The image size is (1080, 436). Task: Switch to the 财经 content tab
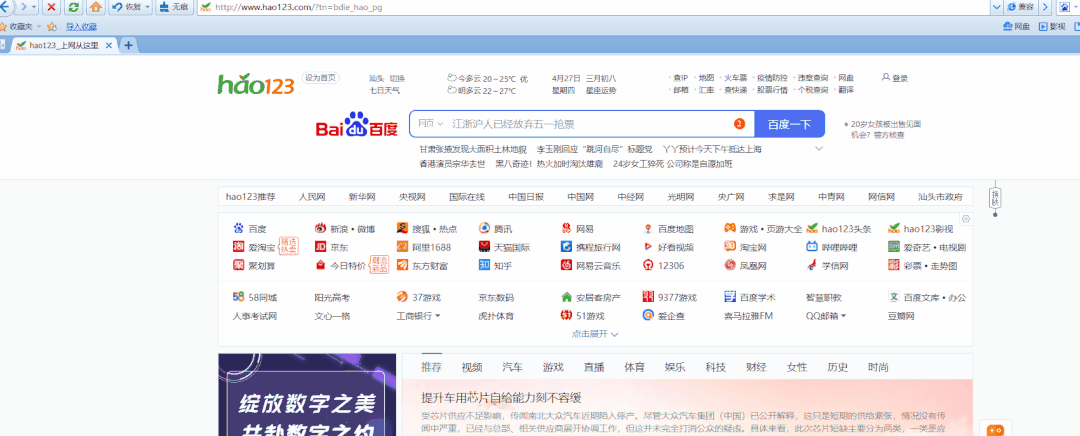click(x=756, y=367)
